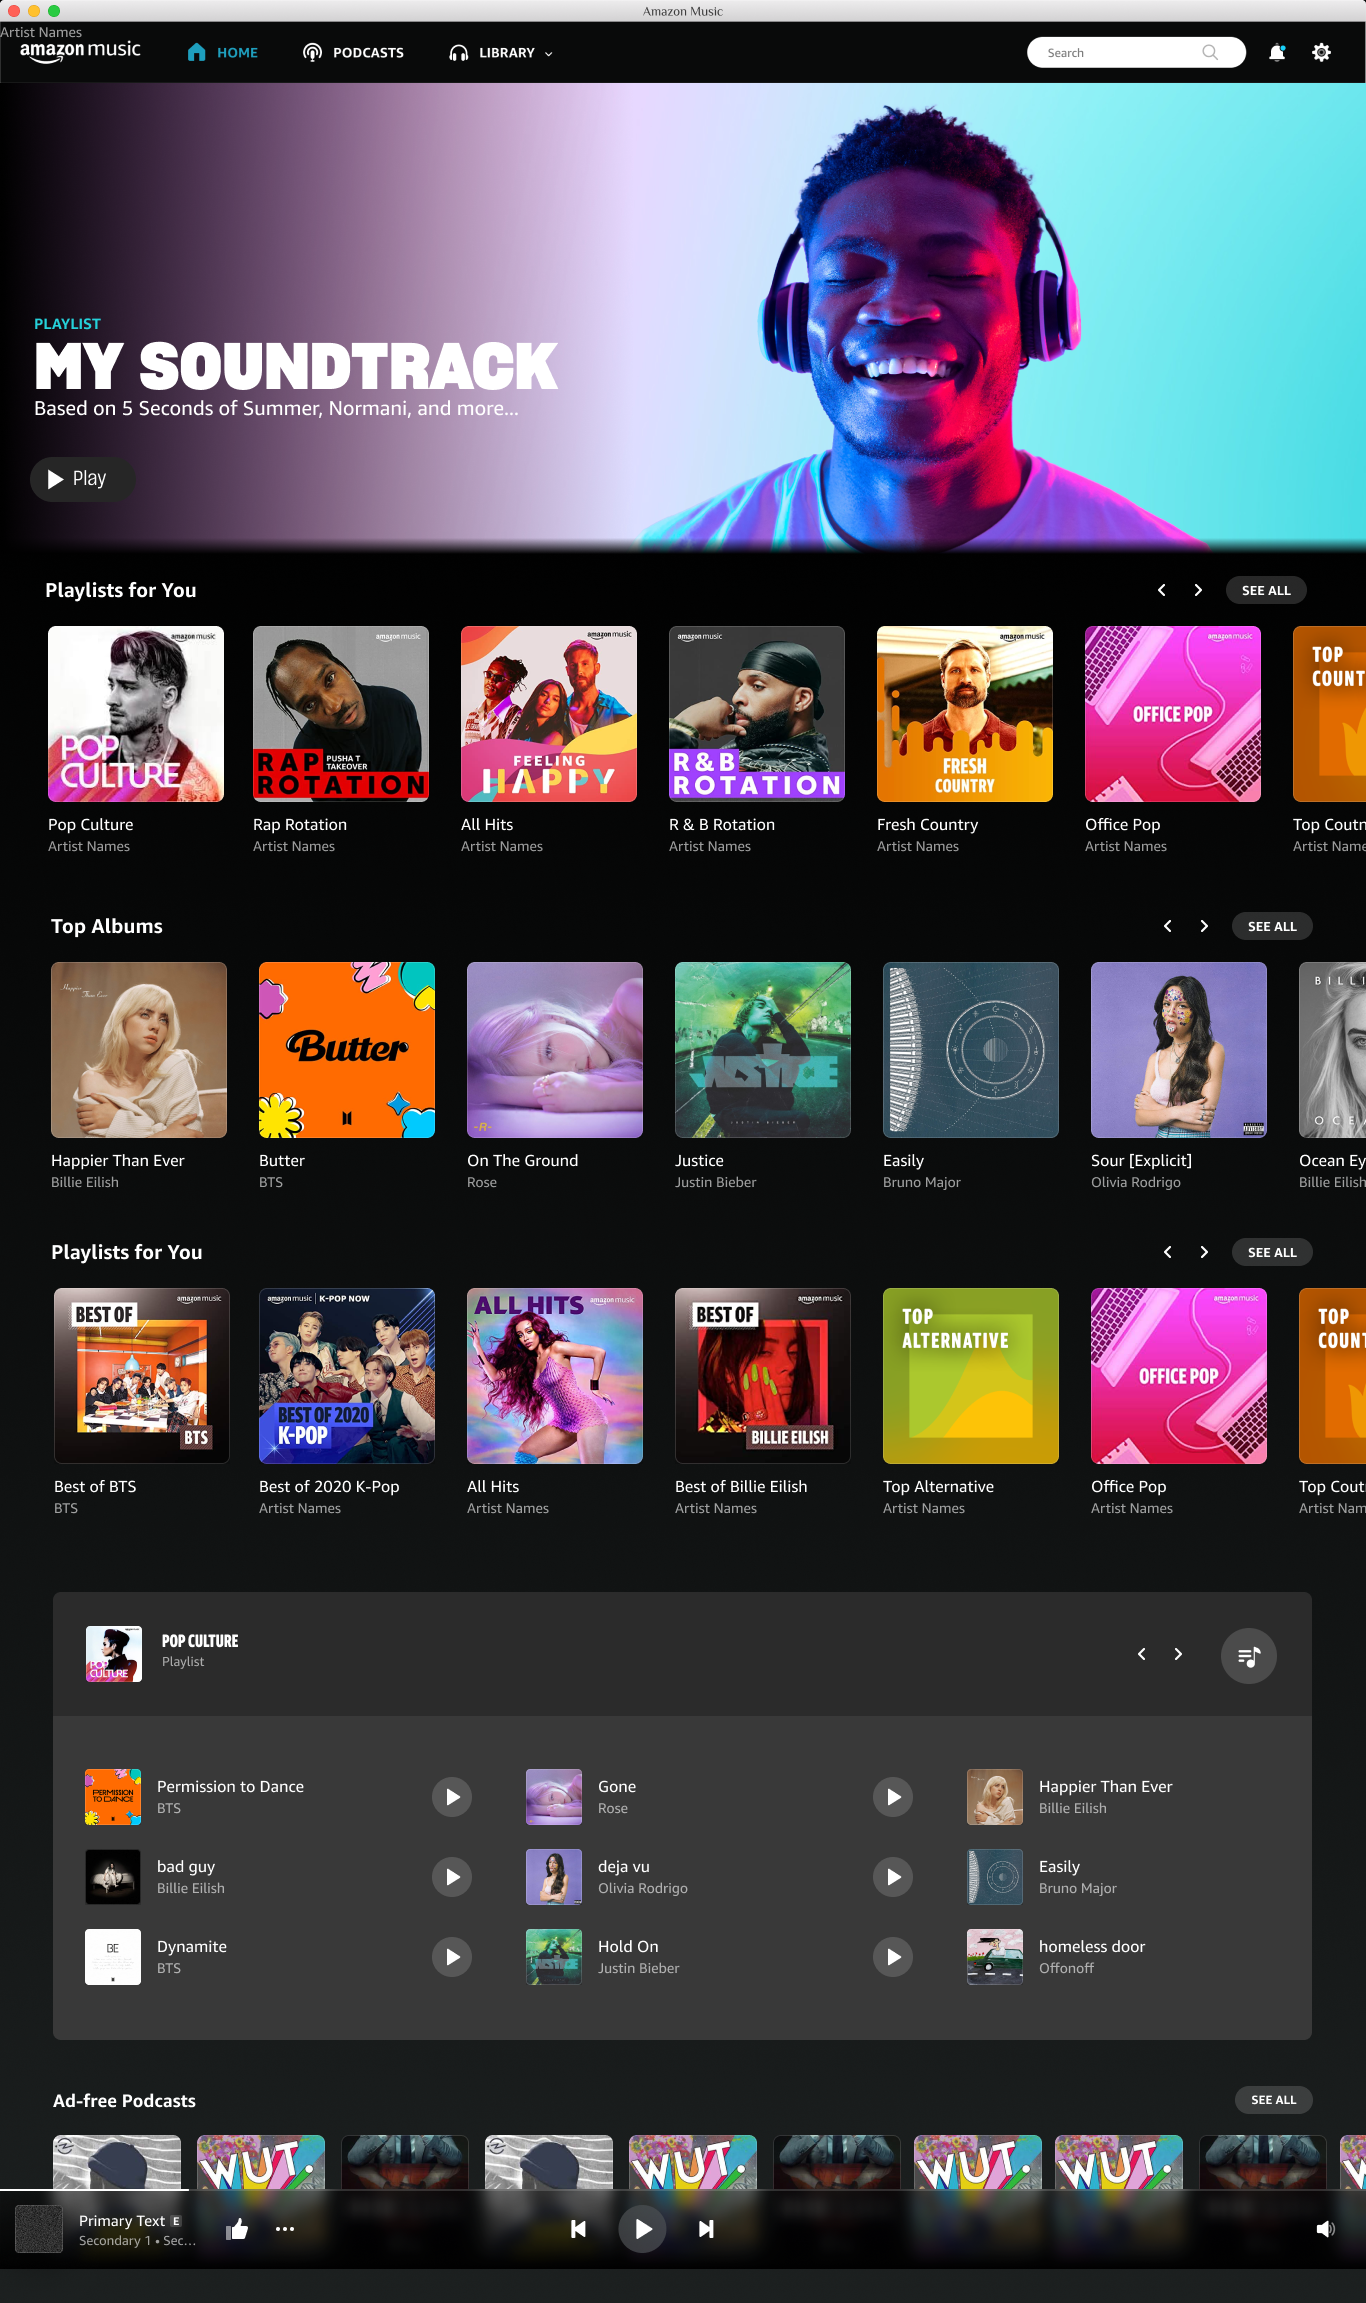See all in first Playlists for You
The height and width of the screenshot is (2303, 1366).
click(x=1266, y=590)
